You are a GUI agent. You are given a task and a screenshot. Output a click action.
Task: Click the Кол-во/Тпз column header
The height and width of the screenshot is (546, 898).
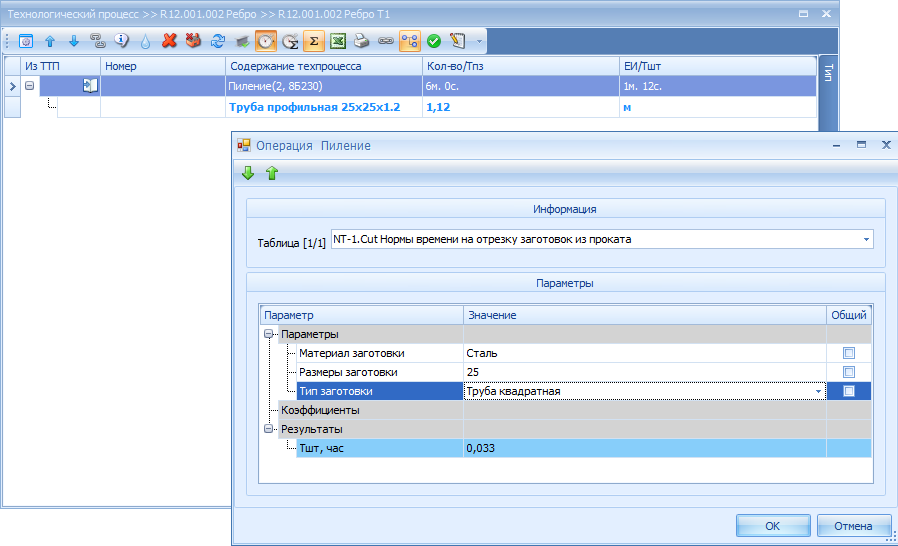(x=521, y=66)
